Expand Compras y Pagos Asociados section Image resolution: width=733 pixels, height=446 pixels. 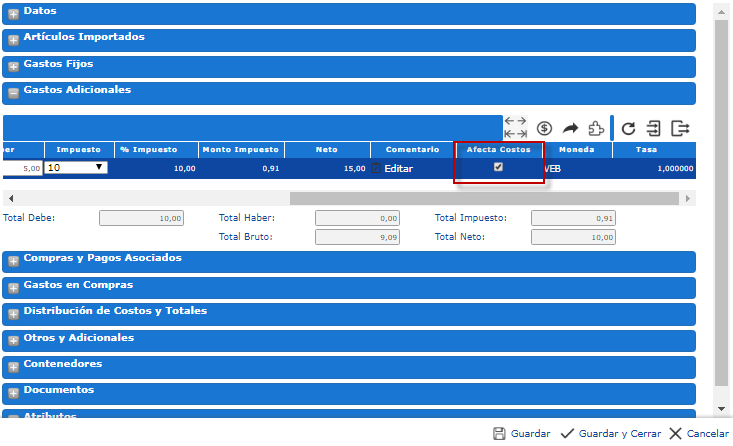[x=14, y=261]
